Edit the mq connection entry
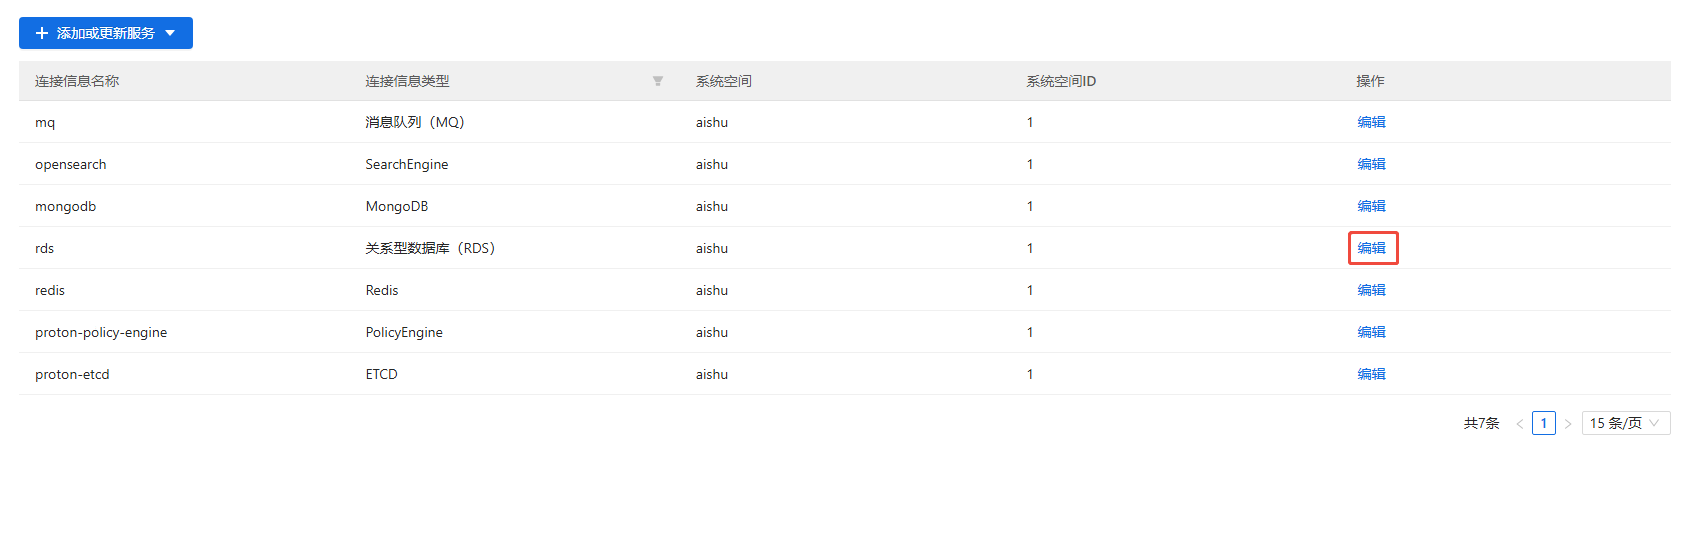1684x549 pixels. point(1371,122)
